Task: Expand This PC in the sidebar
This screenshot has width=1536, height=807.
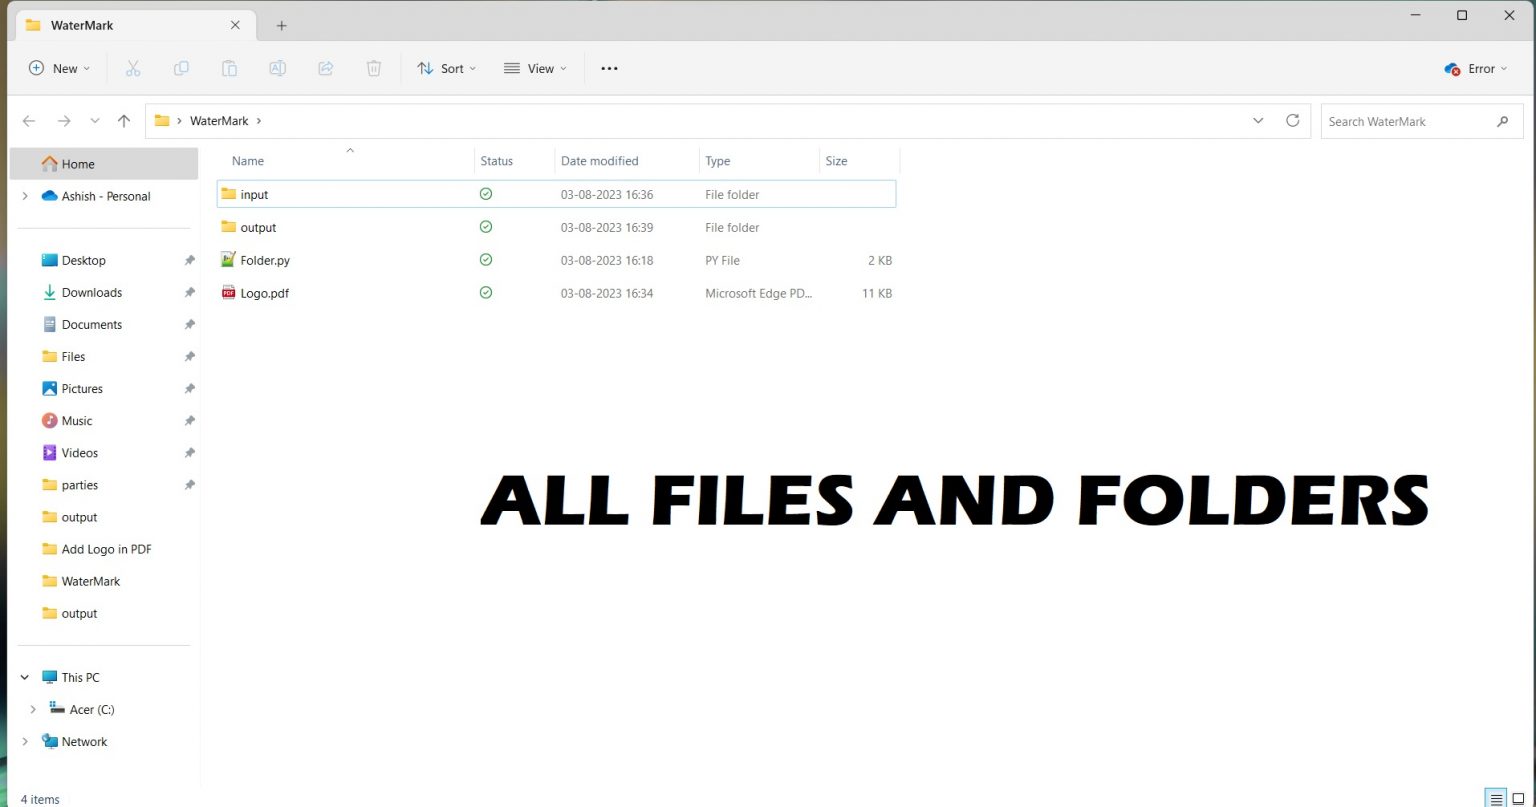Action: coord(25,677)
